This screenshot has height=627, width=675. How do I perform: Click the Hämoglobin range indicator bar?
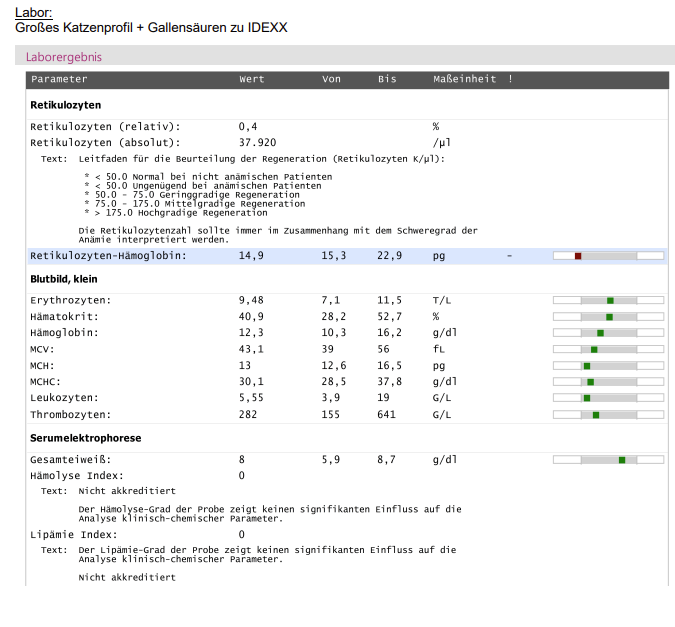(x=608, y=333)
